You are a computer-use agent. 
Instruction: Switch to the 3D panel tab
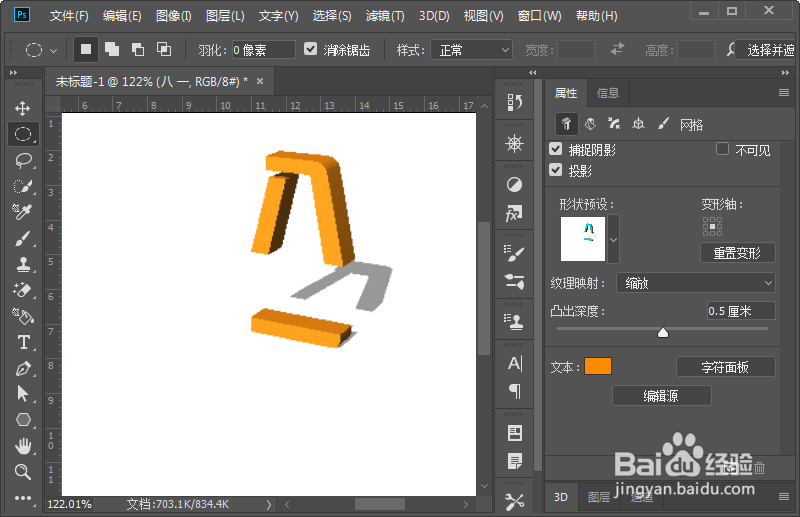[x=561, y=497]
